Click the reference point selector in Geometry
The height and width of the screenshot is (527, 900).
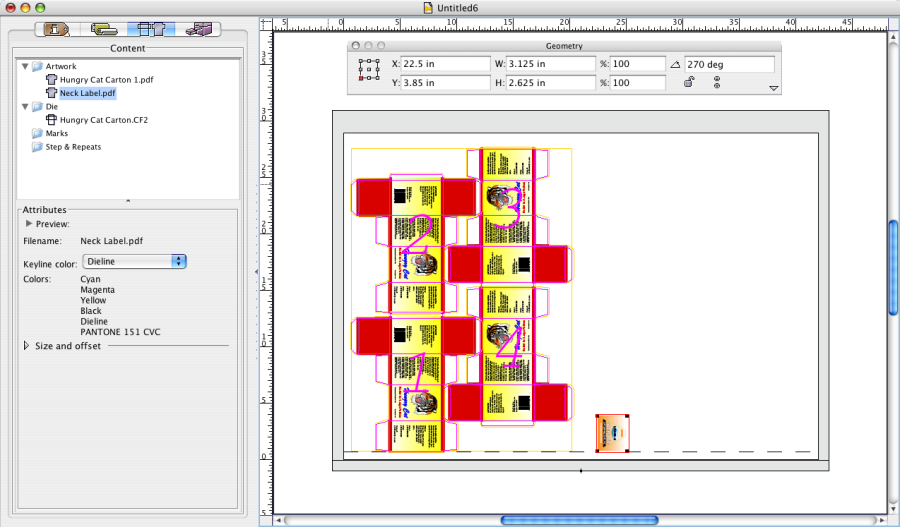[369, 69]
